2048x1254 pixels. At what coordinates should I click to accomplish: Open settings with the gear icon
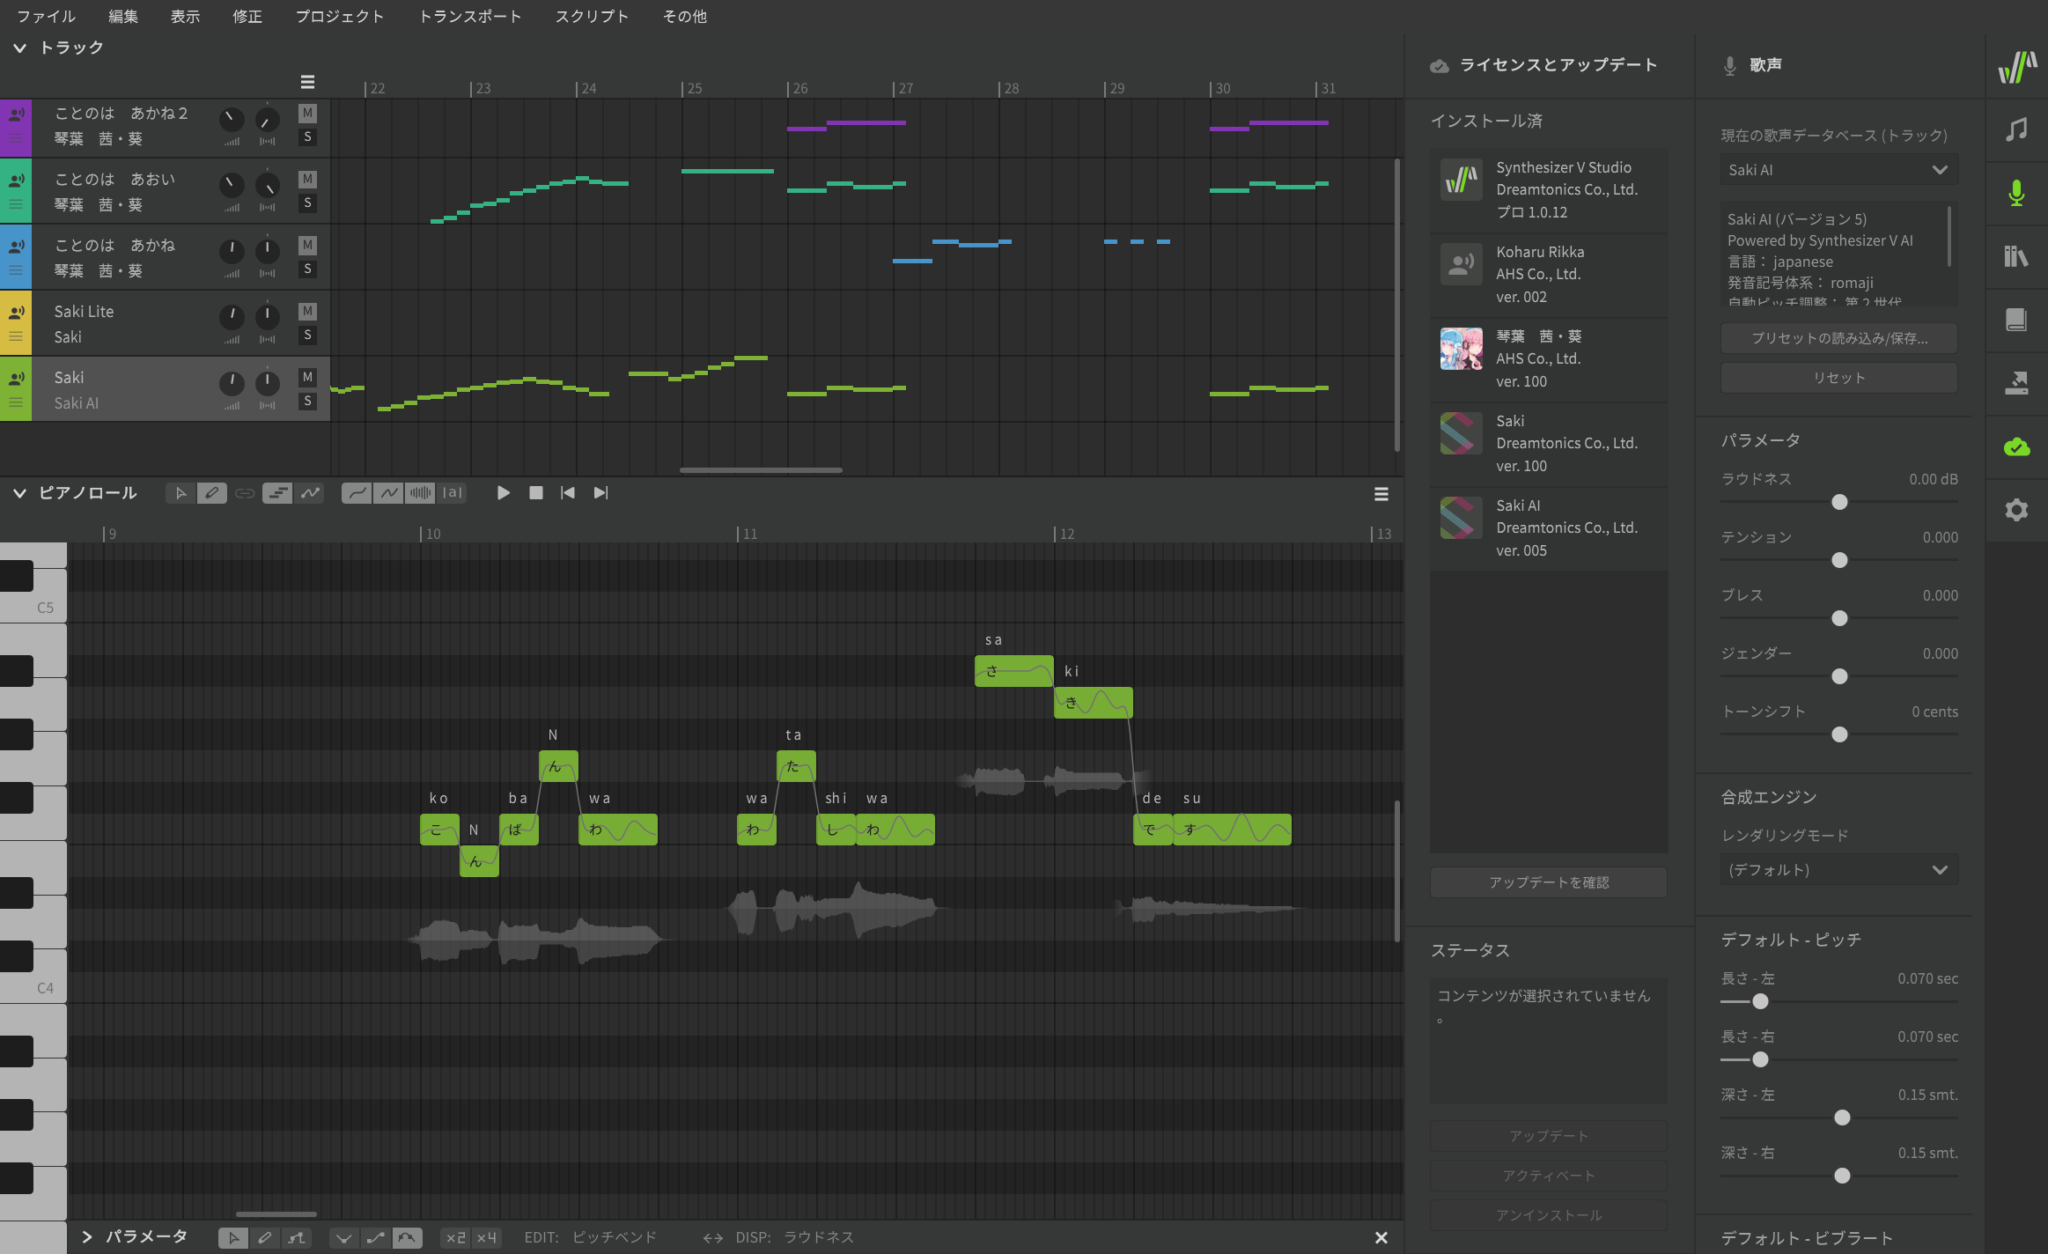click(x=2017, y=510)
